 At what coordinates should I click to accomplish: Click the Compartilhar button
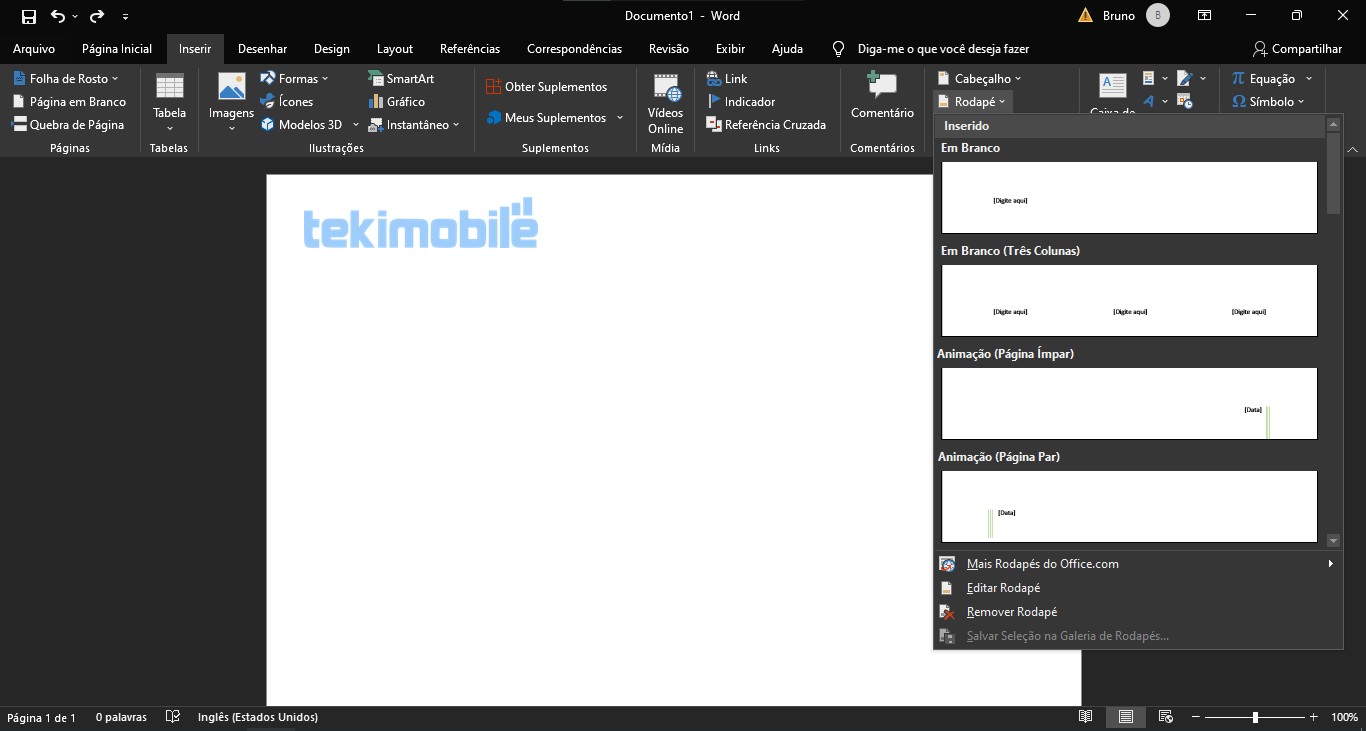[x=1297, y=48]
